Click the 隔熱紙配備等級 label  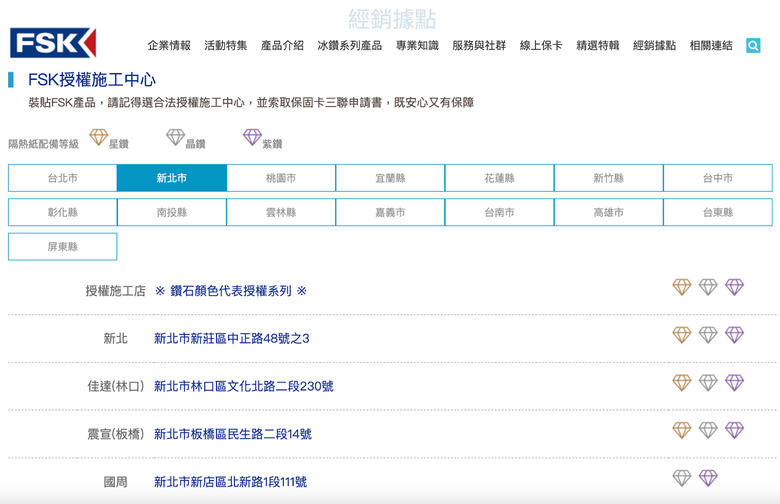coord(44,144)
